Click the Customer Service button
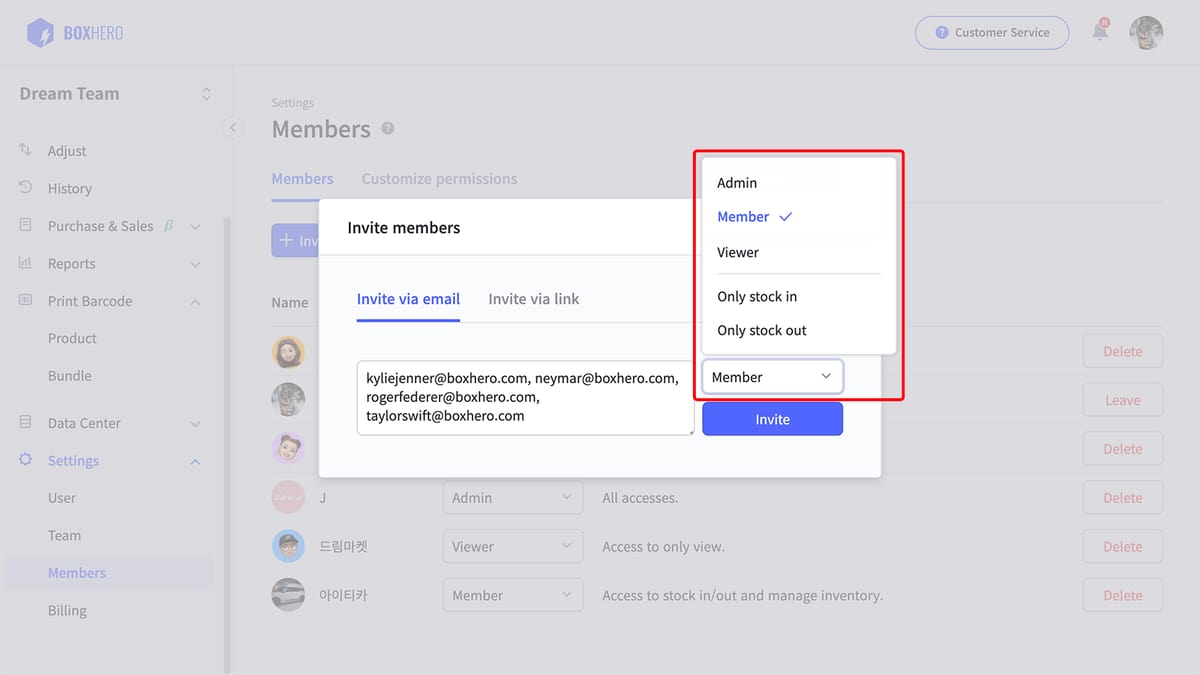Image resolution: width=1200 pixels, height=675 pixels. click(991, 32)
